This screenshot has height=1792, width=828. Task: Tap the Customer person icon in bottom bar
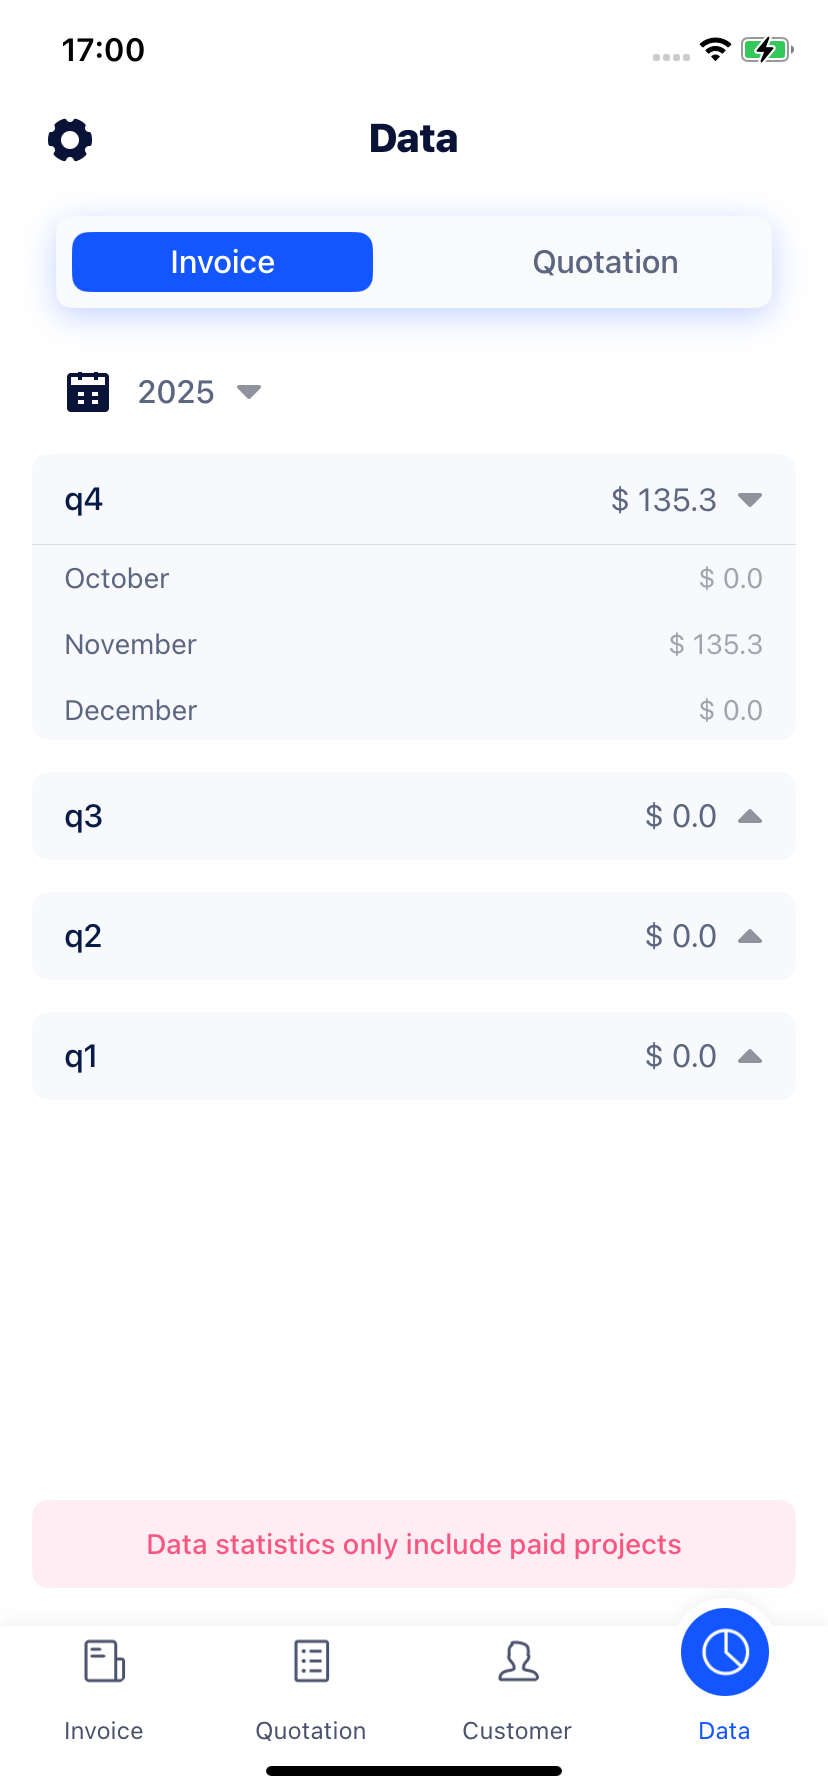click(518, 1661)
